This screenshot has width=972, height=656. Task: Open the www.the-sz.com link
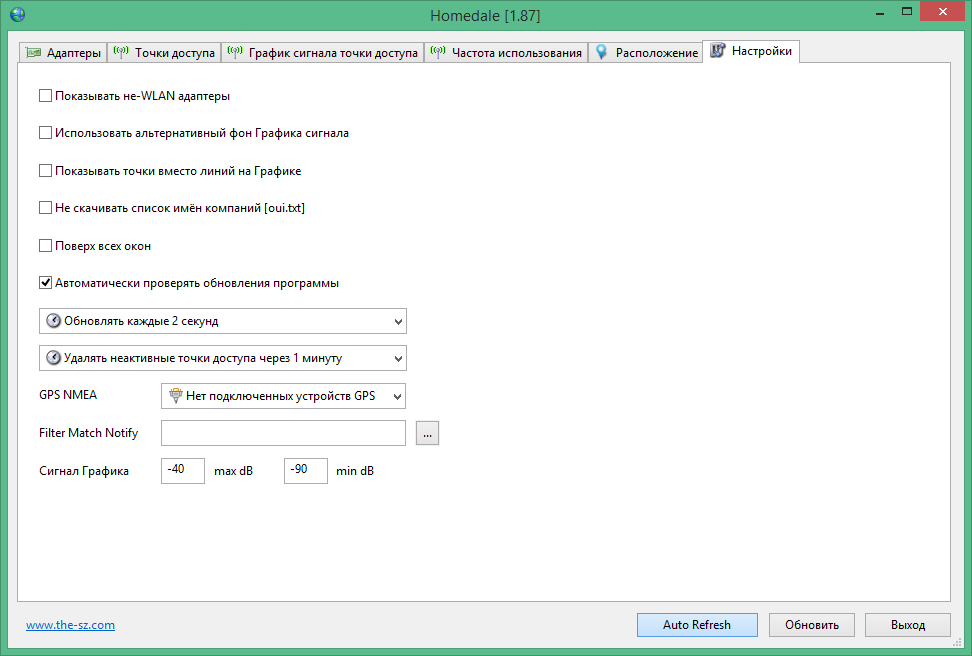(x=70, y=625)
